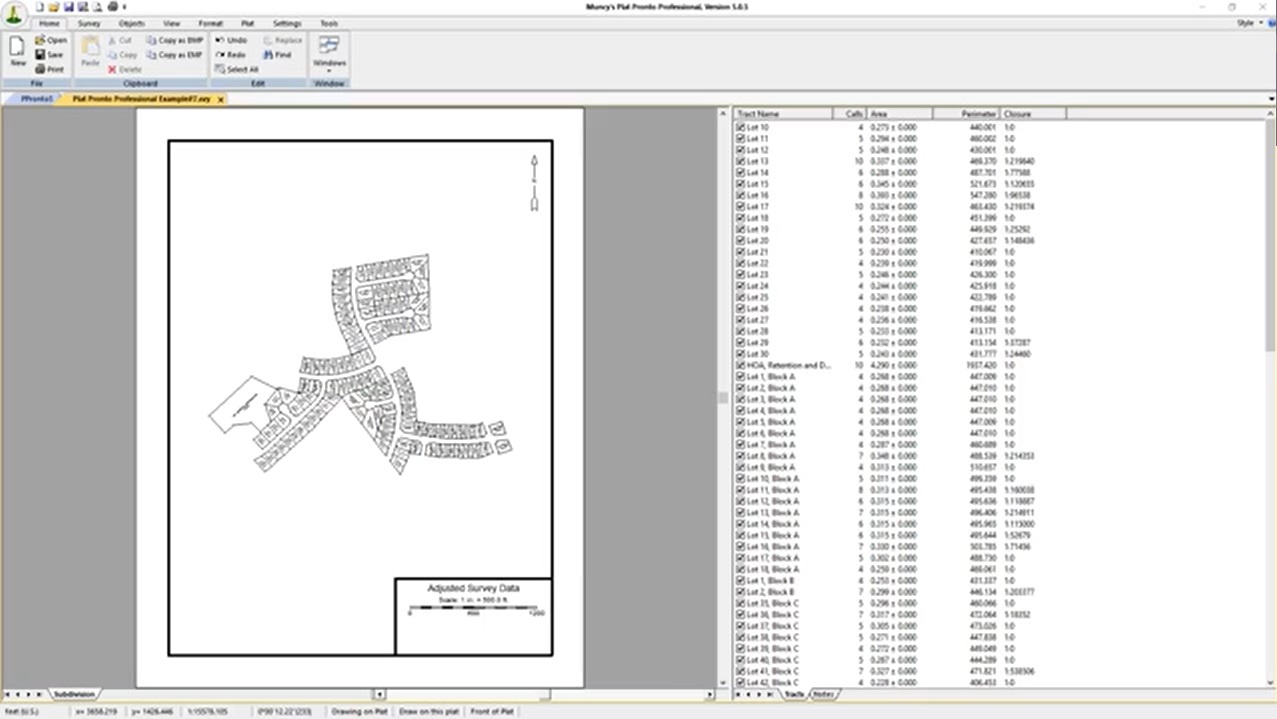Click the round green application menu button
Screen dimensions: 1277x719
[14, 14]
